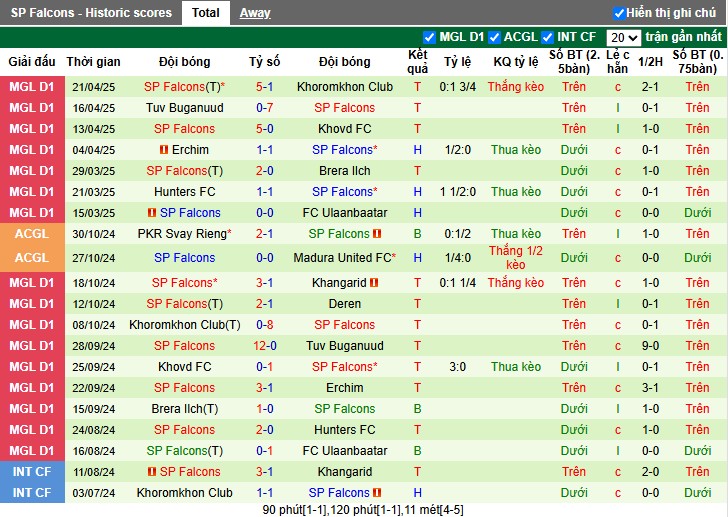The image size is (728, 517).
Task: Open Tuv Buganuud team on 16/04/25 row
Action: click(185, 108)
